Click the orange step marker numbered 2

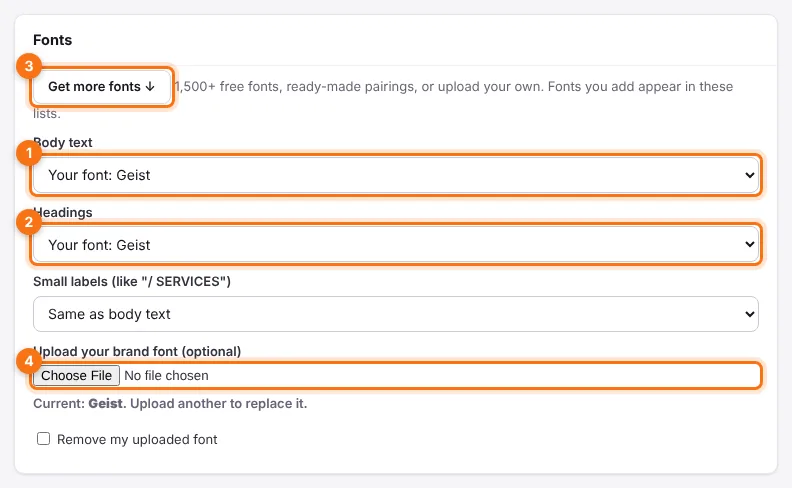tap(29, 222)
